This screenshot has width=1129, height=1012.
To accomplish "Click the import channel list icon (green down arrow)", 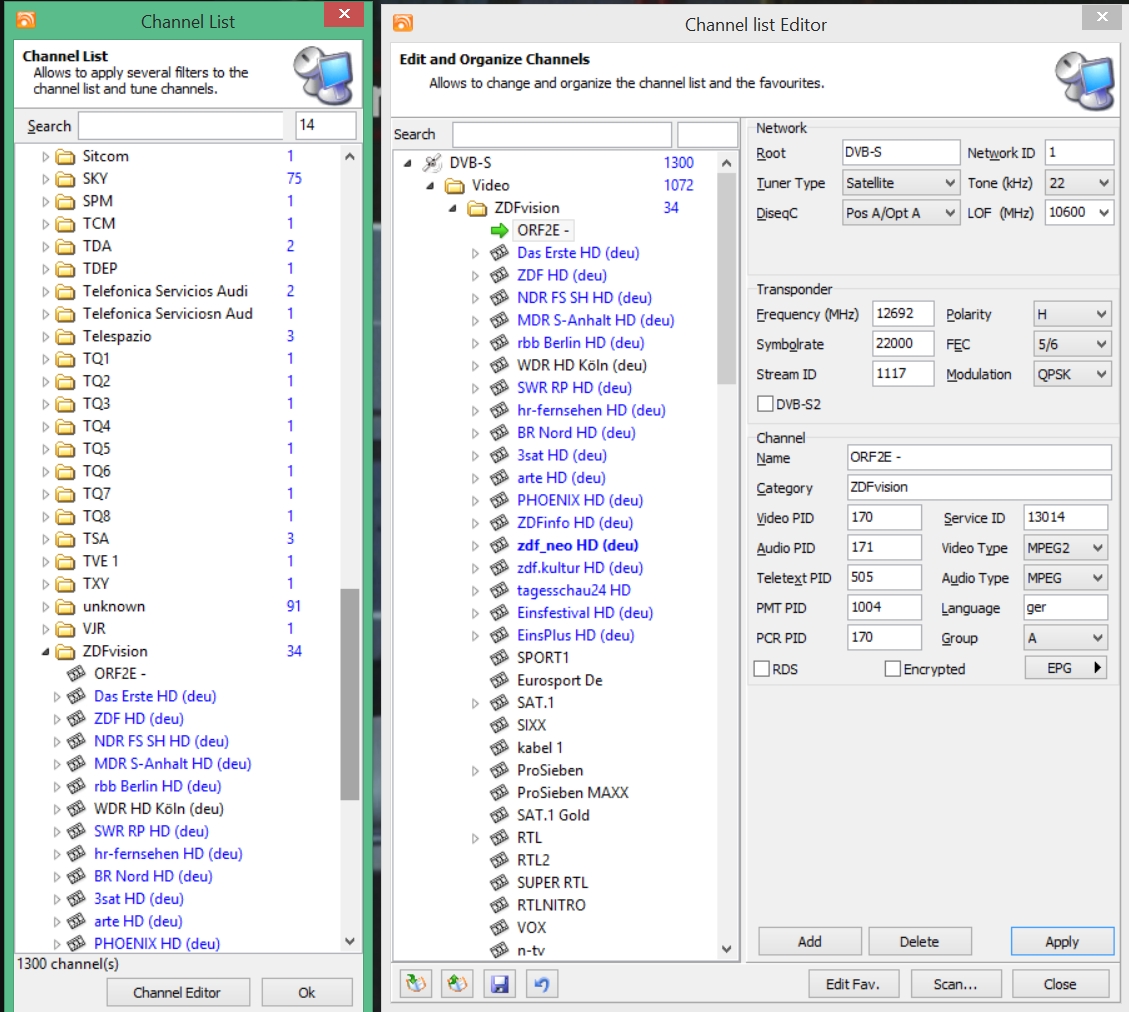I will [416, 984].
